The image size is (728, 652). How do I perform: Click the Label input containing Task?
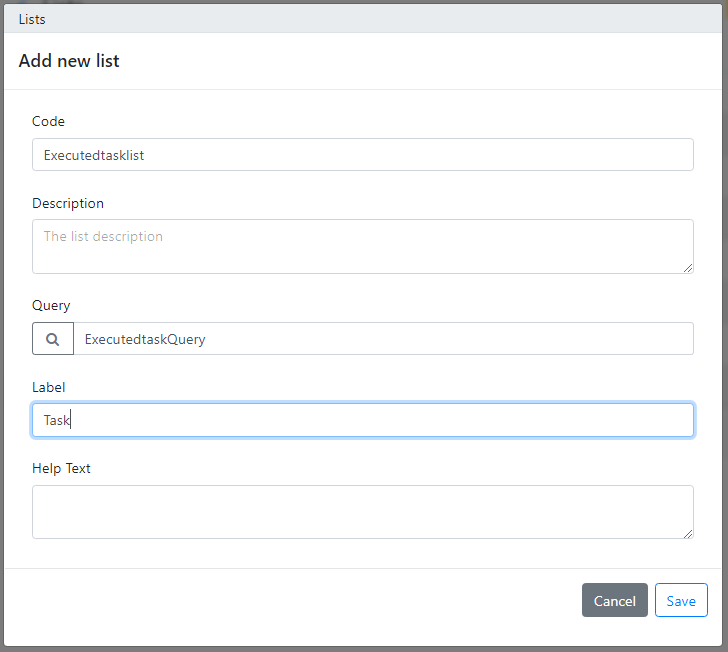[363, 420]
